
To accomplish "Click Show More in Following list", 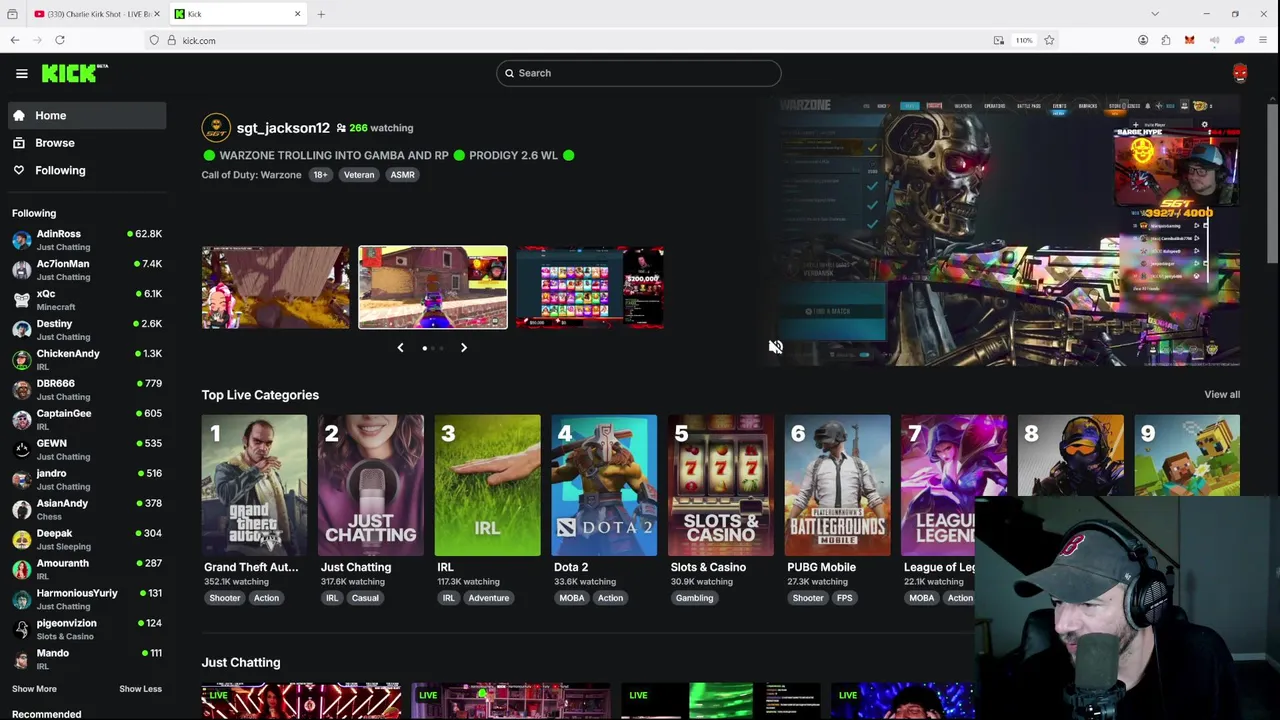I will 34,689.
